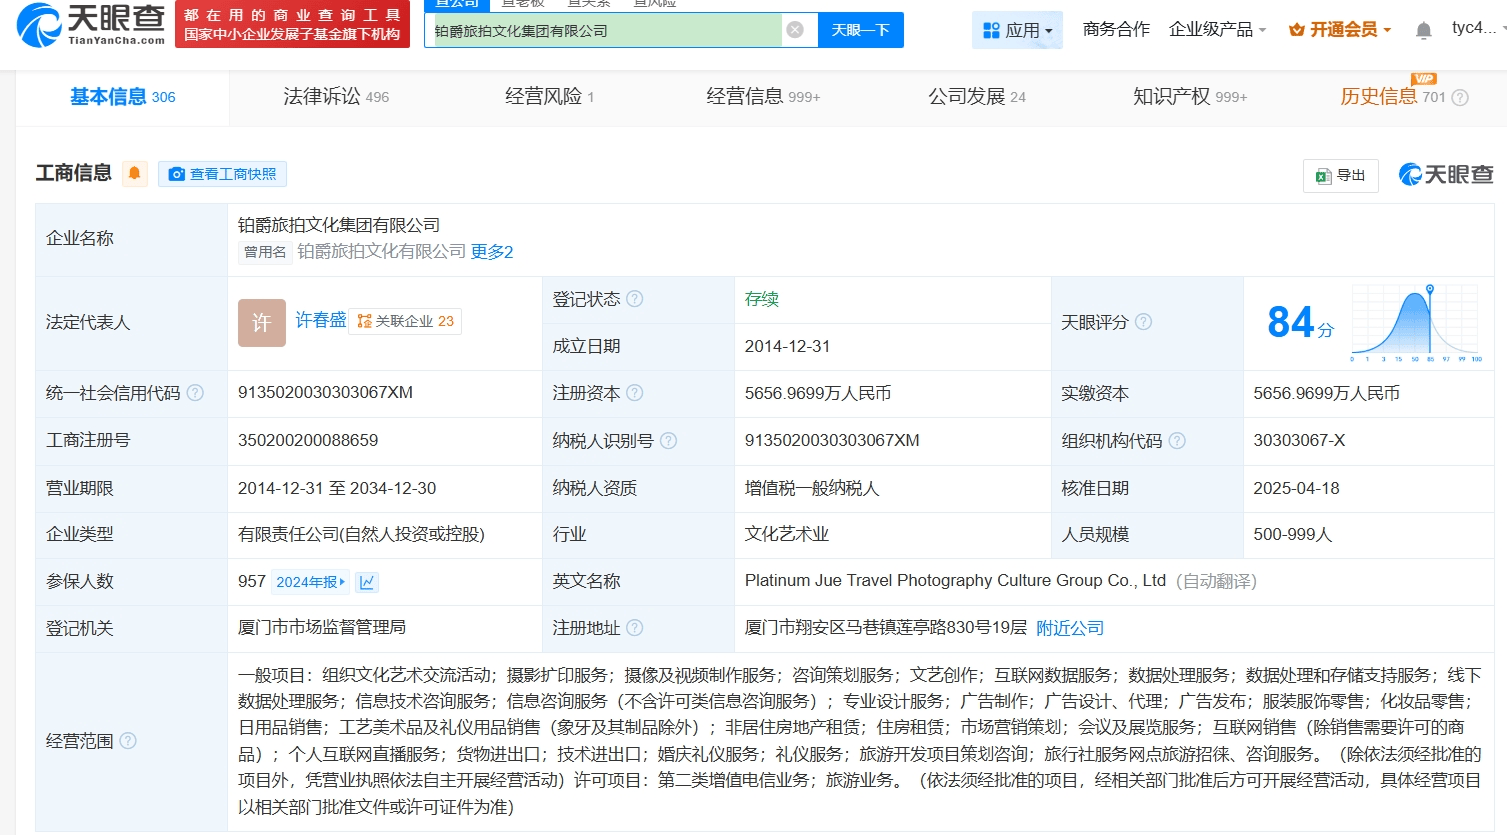Clear the search box with the X icon

(x=795, y=30)
